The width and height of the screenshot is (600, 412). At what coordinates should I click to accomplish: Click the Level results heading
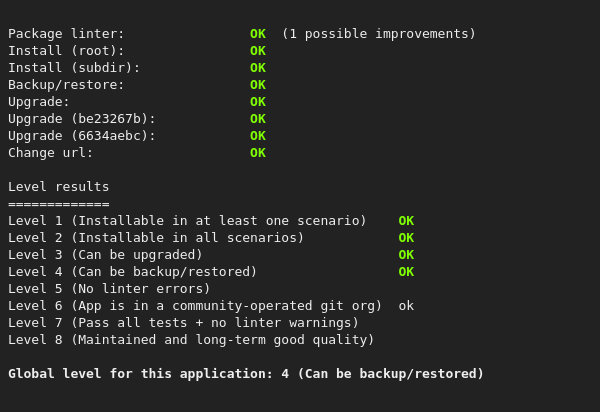point(59,187)
